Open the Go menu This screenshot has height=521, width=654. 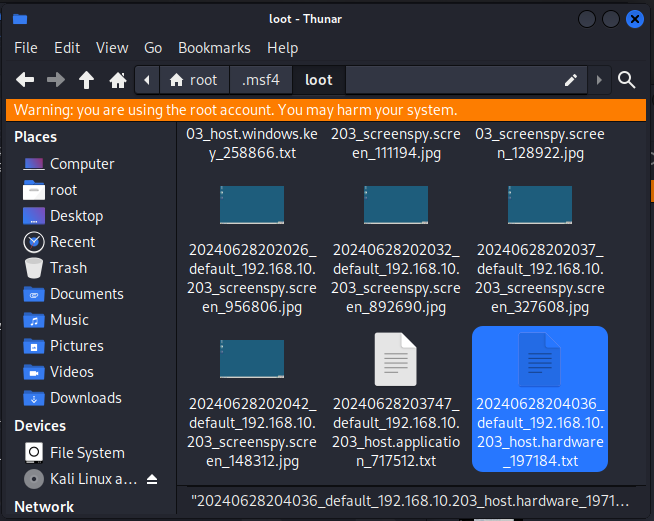[153, 48]
